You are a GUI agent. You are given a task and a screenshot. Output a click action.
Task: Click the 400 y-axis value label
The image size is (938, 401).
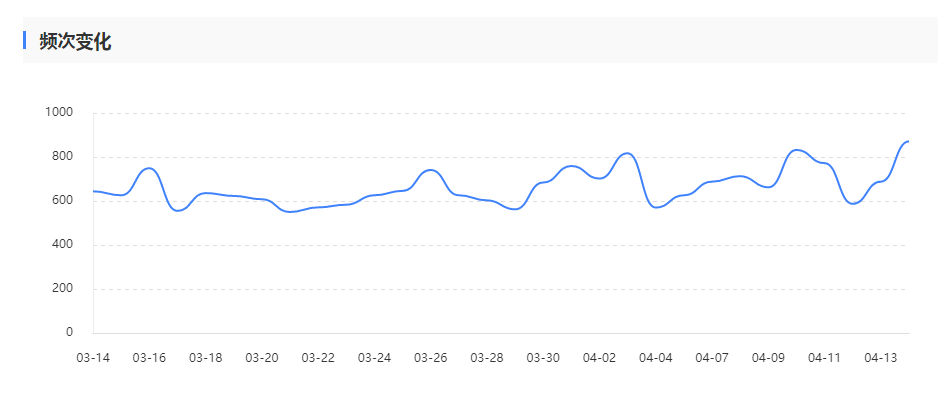pos(63,244)
